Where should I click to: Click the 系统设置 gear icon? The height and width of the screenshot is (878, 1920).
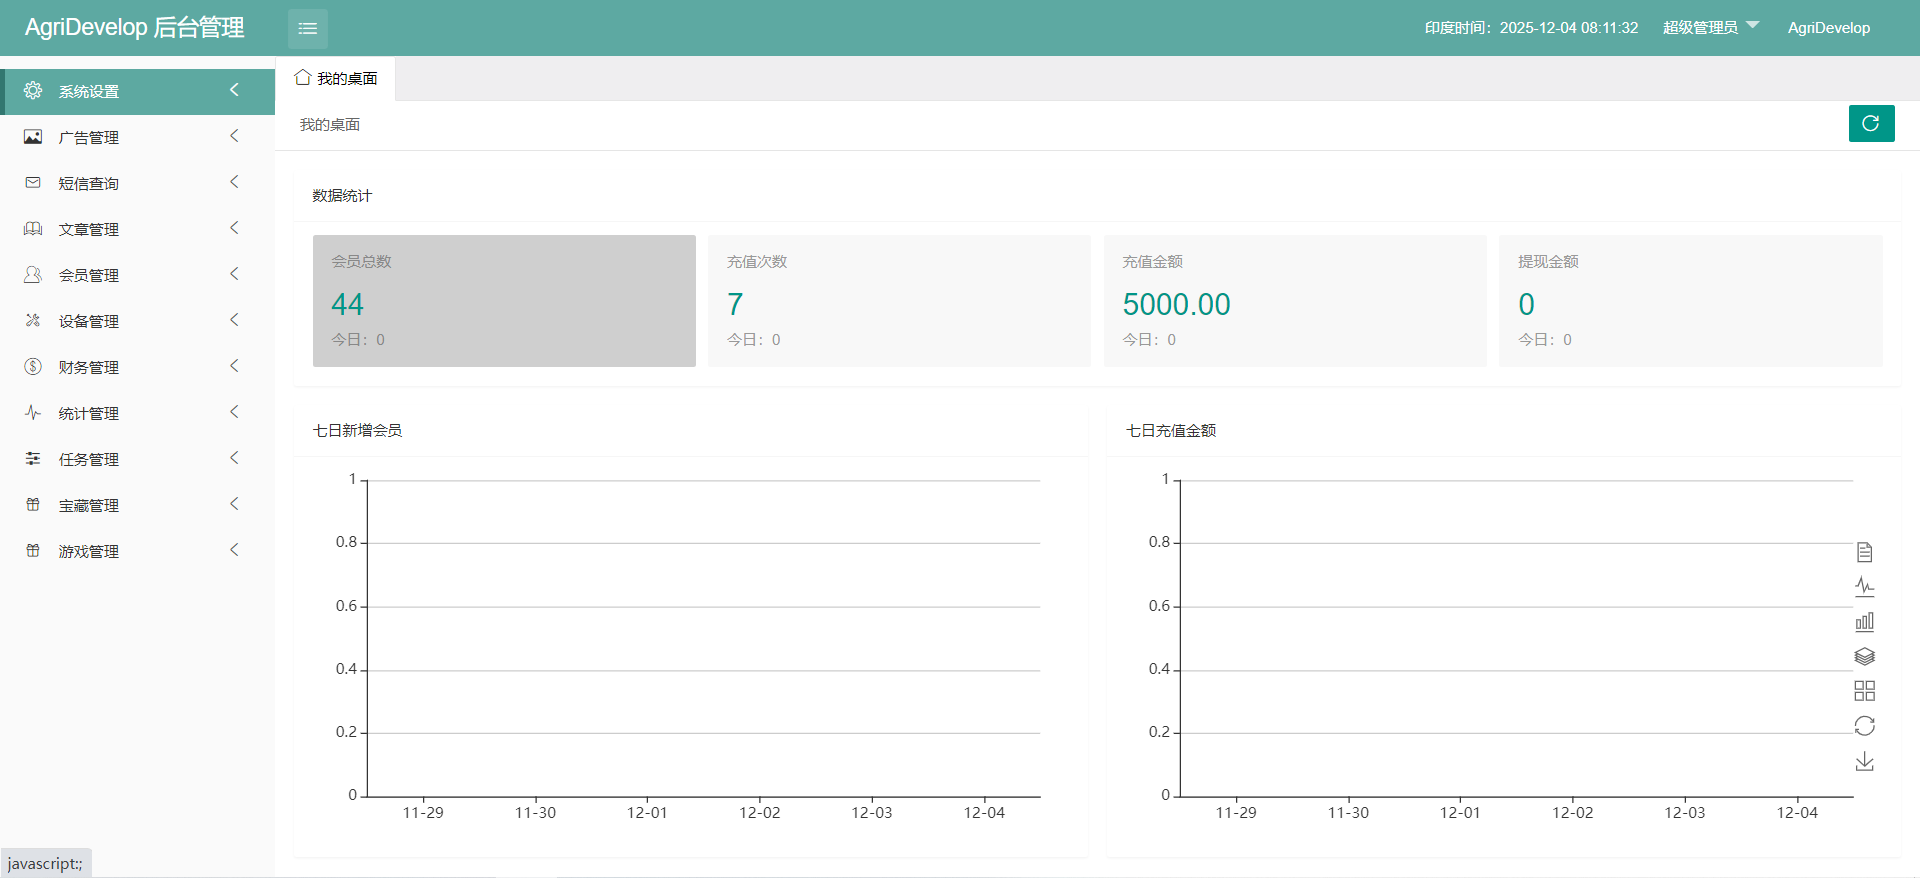pos(33,91)
